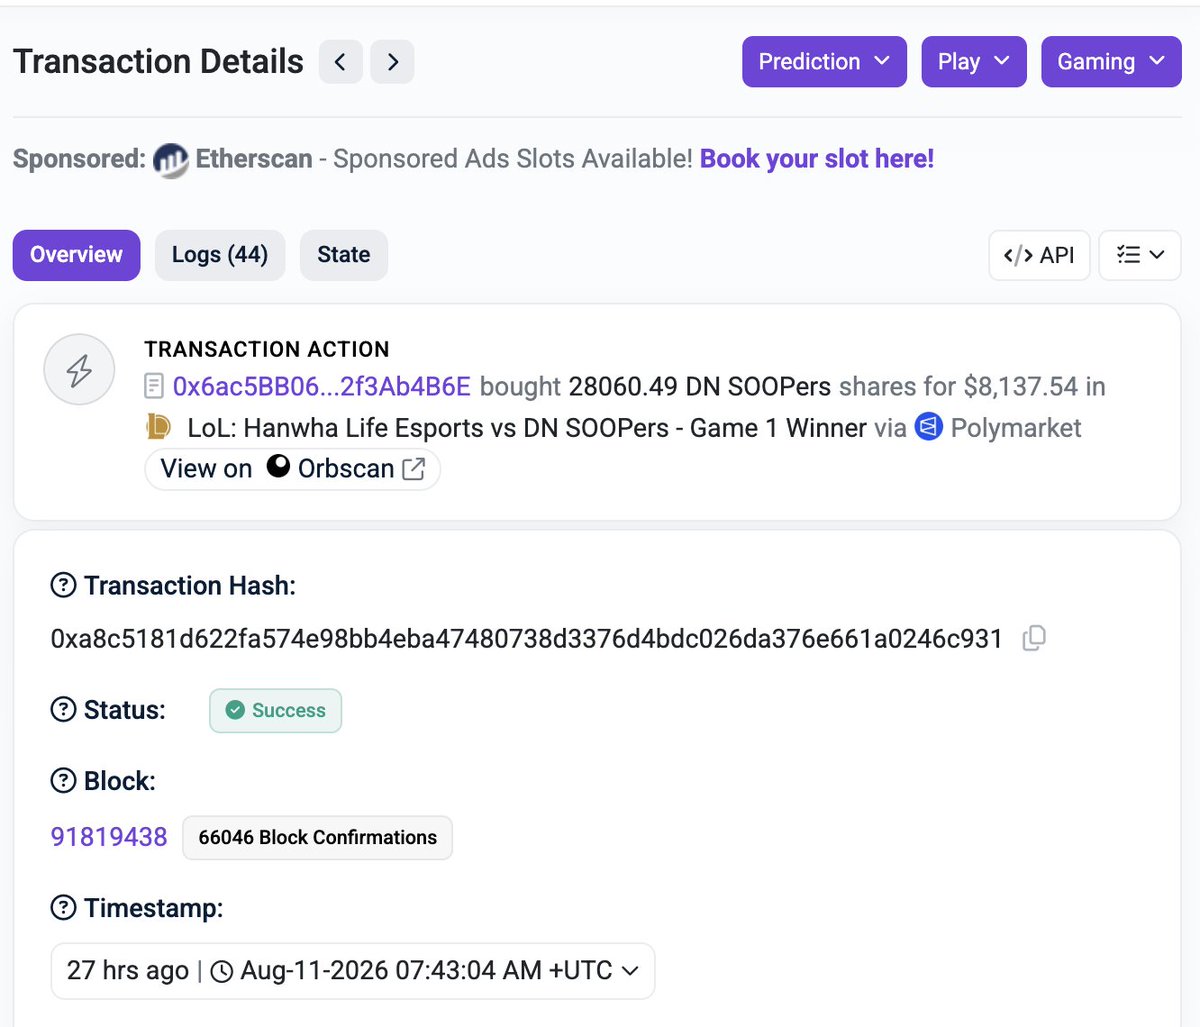This screenshot has width=1200, height=1027.
Task: Select the Overview tab
Action: [76, 255]
